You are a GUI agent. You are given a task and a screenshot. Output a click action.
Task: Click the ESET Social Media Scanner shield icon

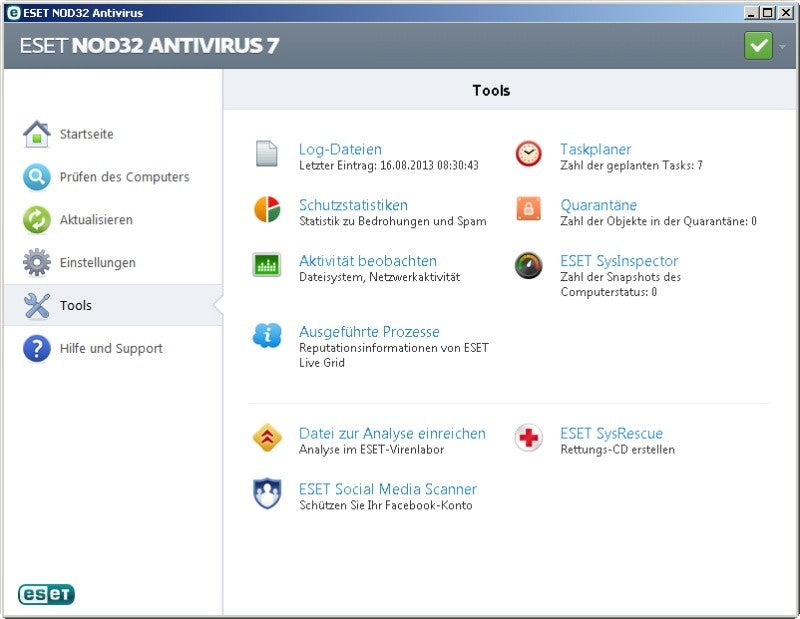[x=267, y=493]
